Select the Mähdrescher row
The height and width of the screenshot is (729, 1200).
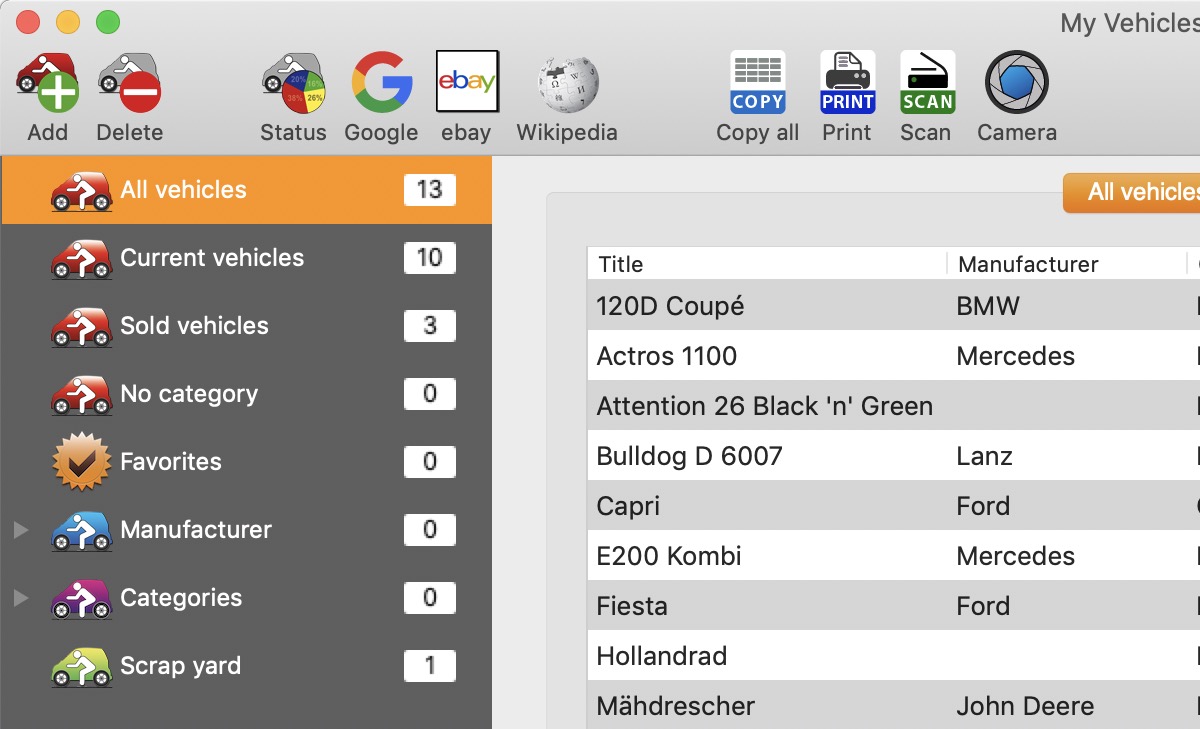click(894, 705)
